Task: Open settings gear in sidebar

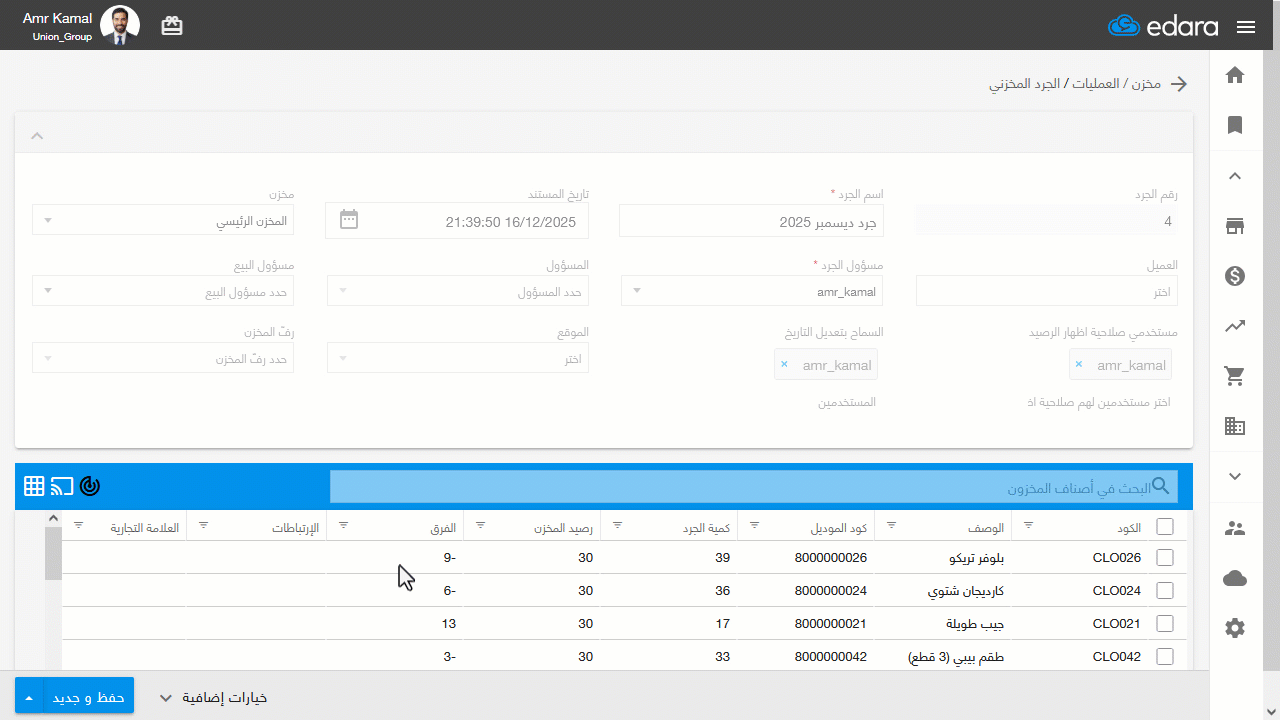Action: coord(1235,628)
